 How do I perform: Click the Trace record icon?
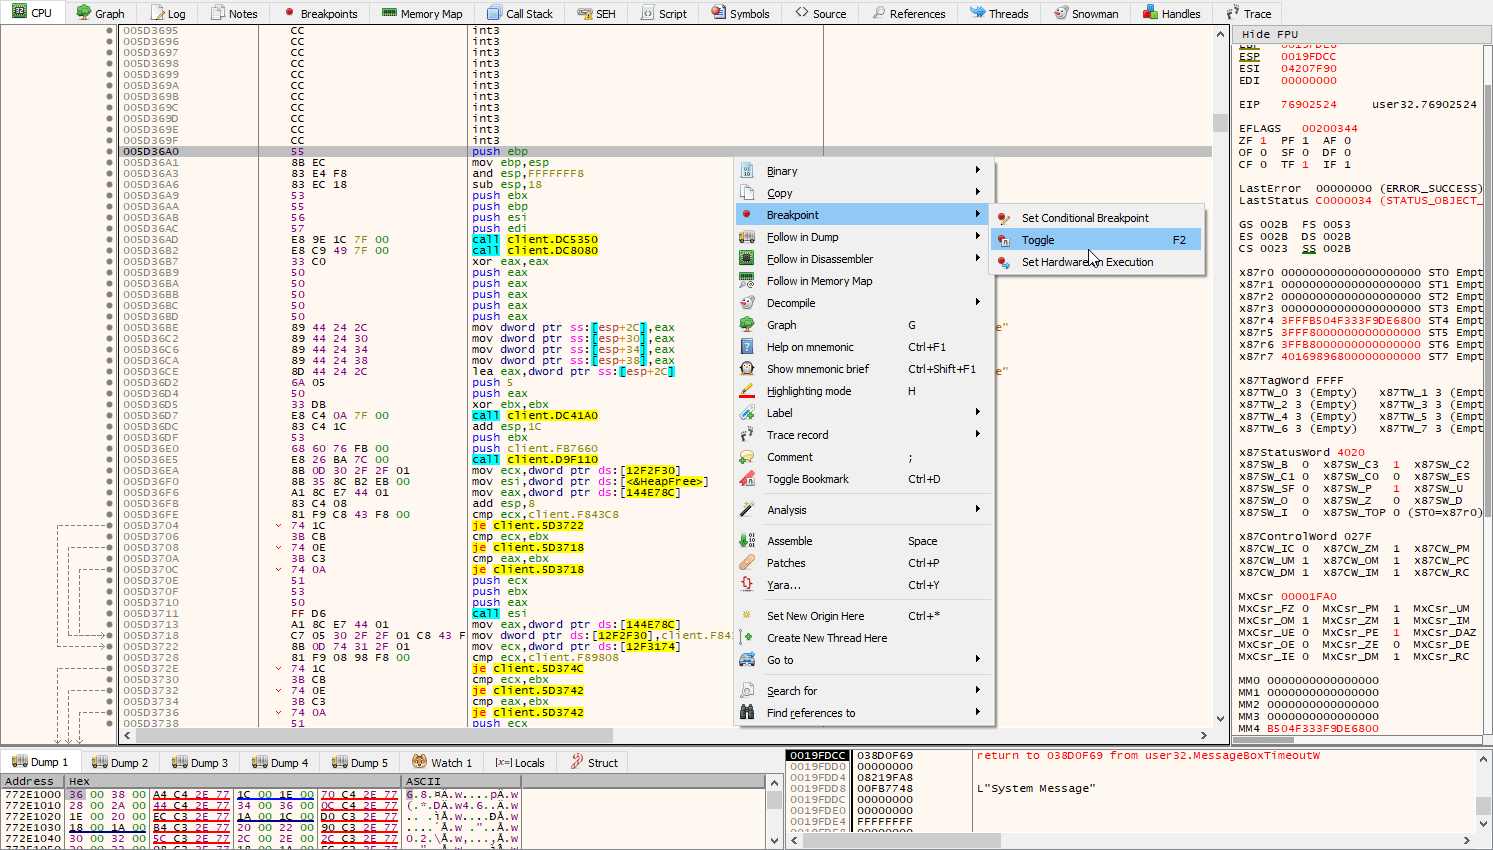pos(747,435)
